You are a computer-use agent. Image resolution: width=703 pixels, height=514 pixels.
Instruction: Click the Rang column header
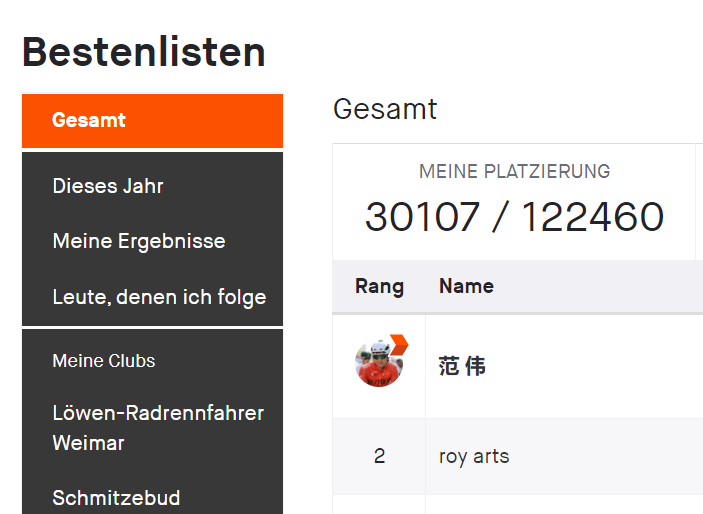point(379,286)
